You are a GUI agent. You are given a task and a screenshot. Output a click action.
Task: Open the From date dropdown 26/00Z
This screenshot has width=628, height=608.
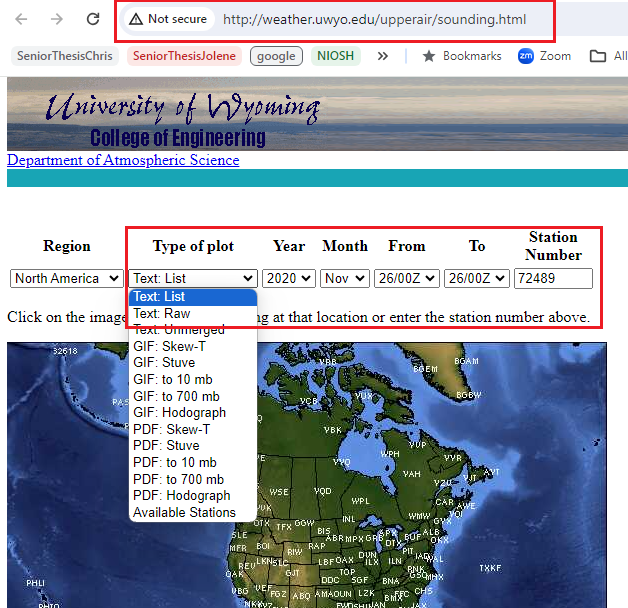click(x=406, y=278)
